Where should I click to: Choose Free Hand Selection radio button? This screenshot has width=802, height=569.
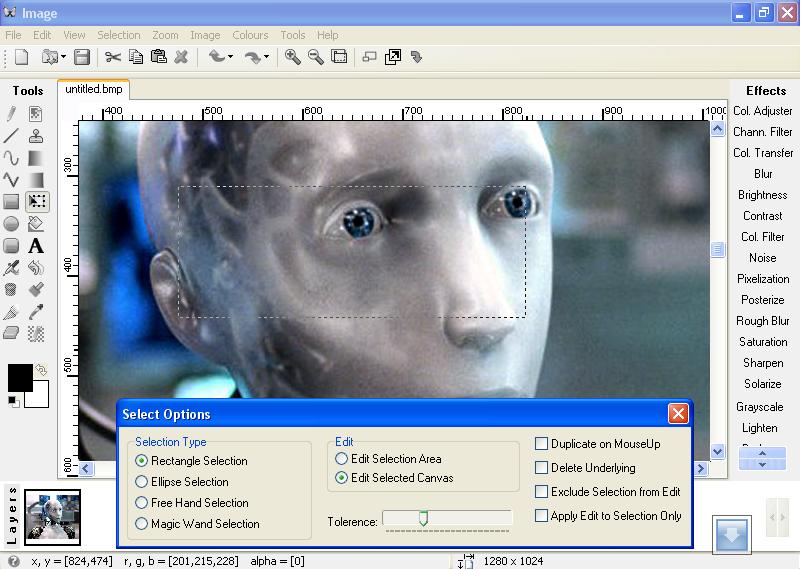(141, 502)
